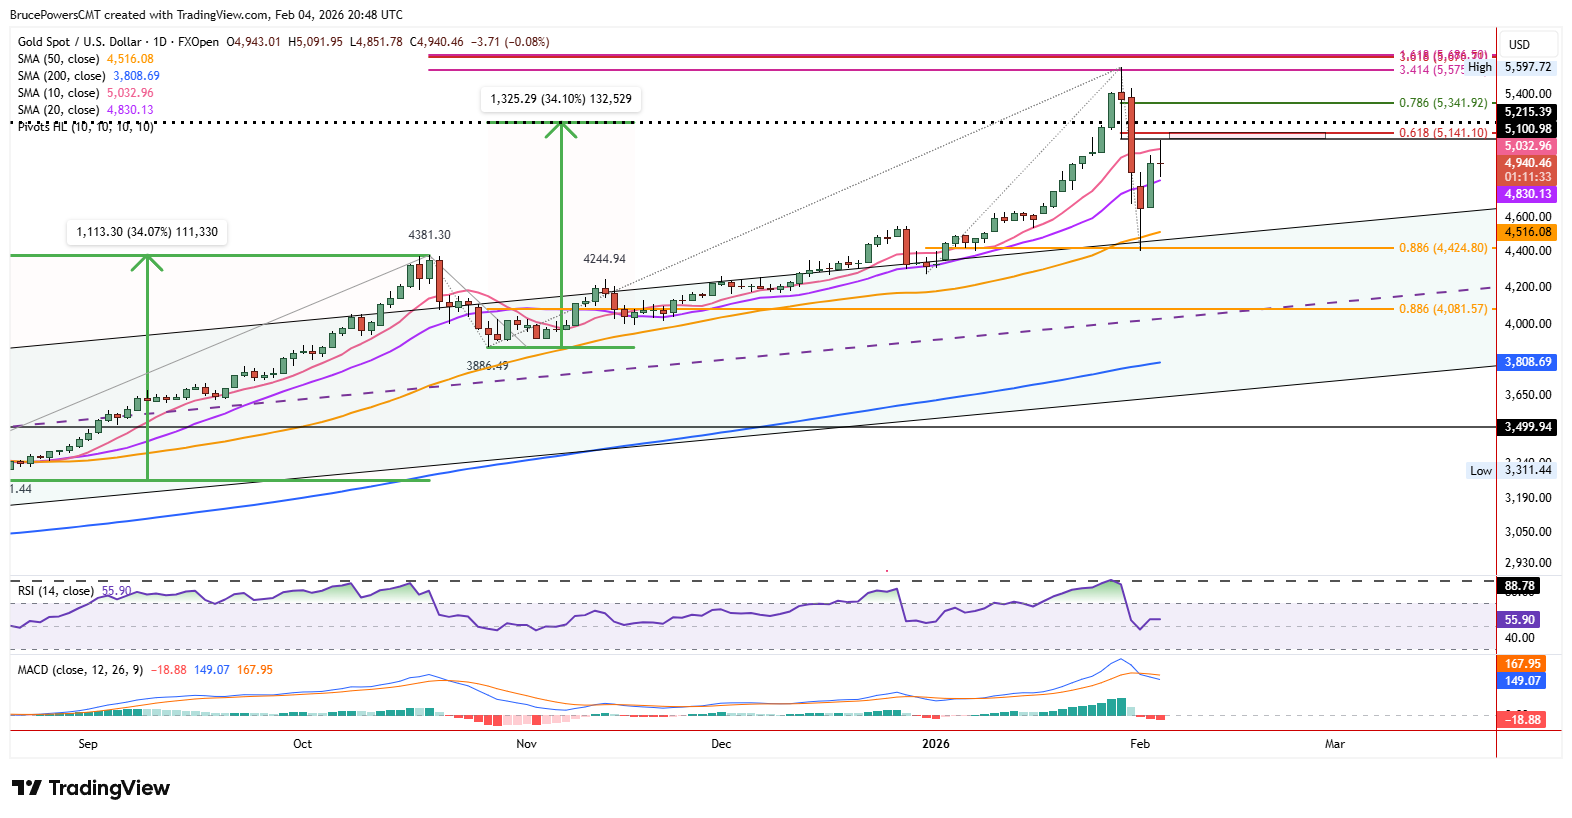Click the 2026 label on time axis
Image resolution: width=1572 pixels, height=818 pixels.
pyautogui.click(x=936, y=744)
